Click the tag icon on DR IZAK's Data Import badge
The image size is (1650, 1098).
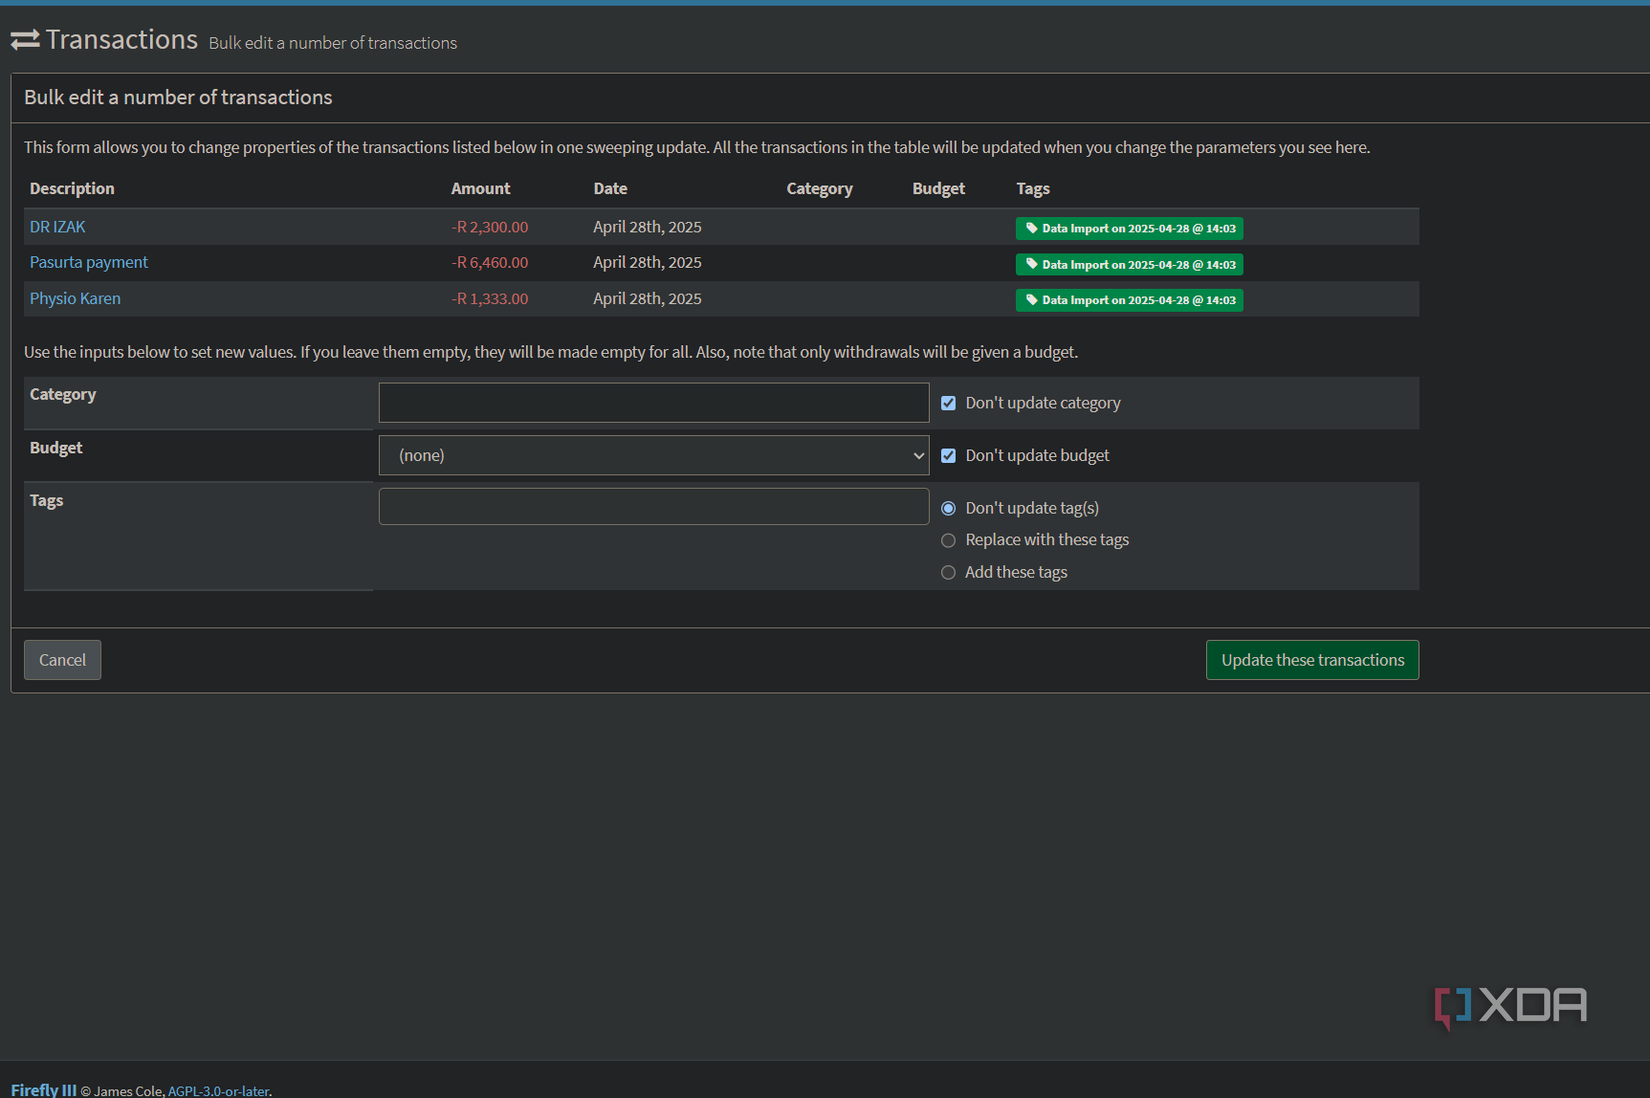pyautogui.click(x=1031, y=228)
